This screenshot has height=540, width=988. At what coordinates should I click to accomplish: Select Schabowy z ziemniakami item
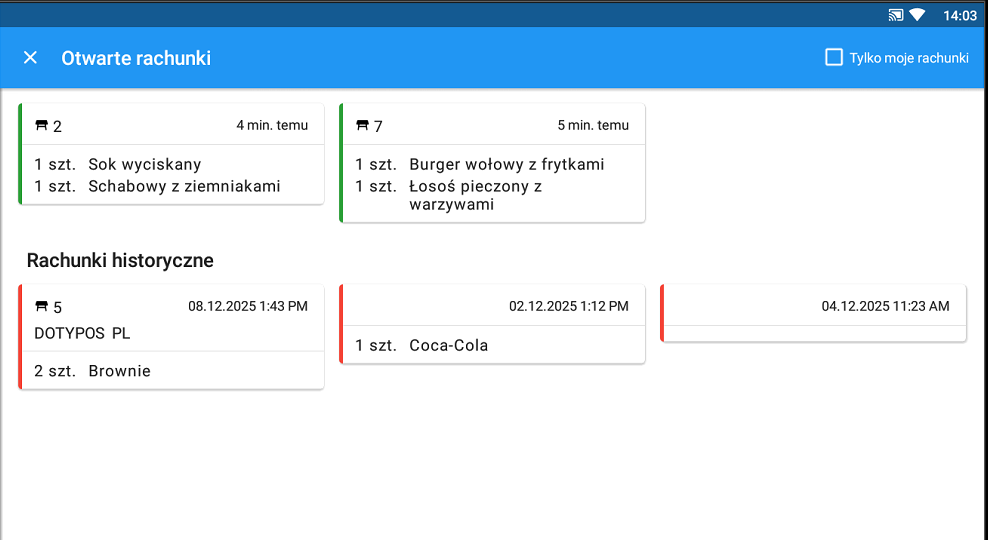[x=184, y=186]
